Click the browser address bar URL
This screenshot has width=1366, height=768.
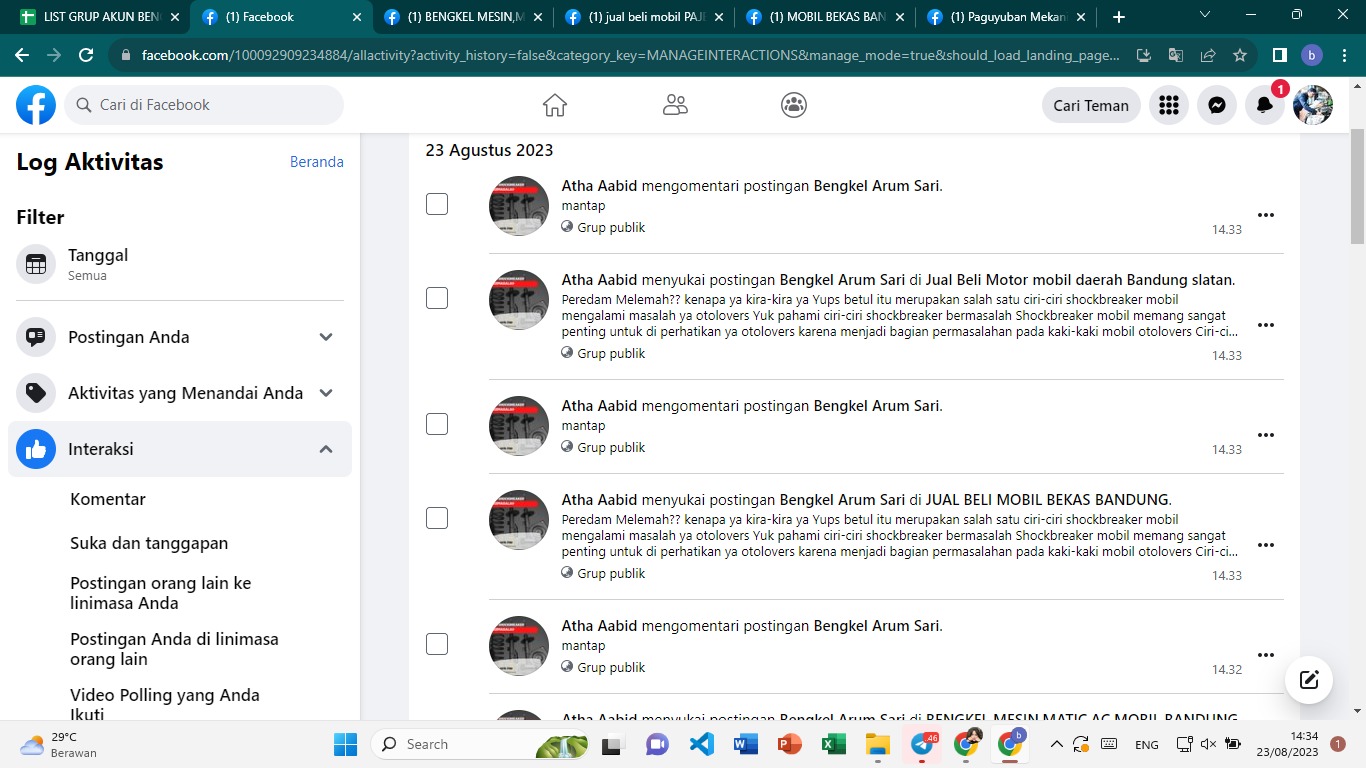tap(630, 56)
